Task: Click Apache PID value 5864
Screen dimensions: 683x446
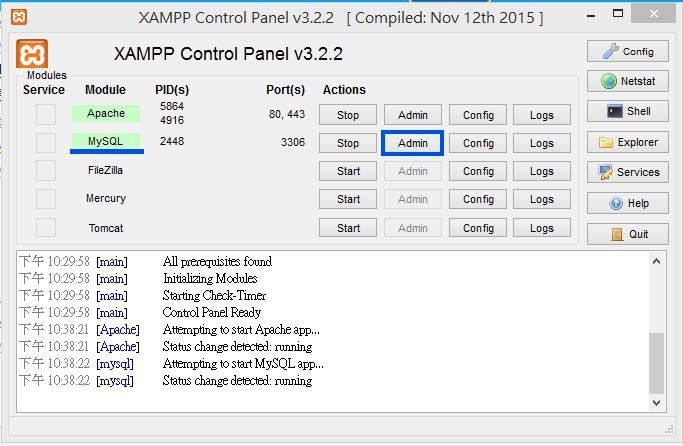Action: (x=172, y=106)
